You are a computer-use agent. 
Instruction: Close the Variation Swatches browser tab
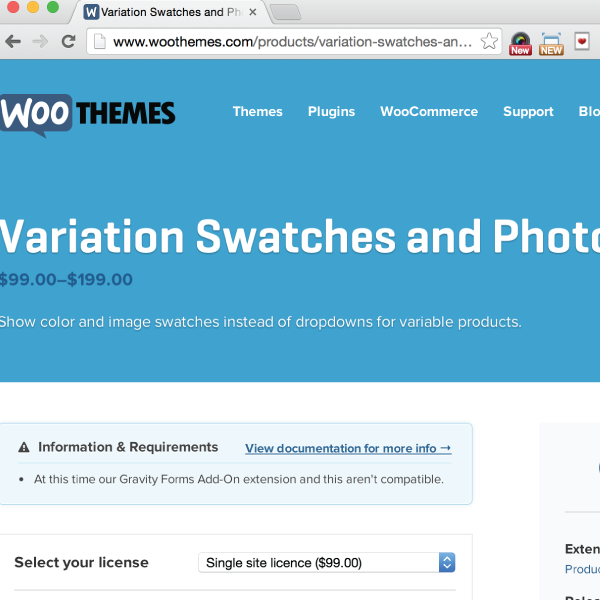click(253, 12)
